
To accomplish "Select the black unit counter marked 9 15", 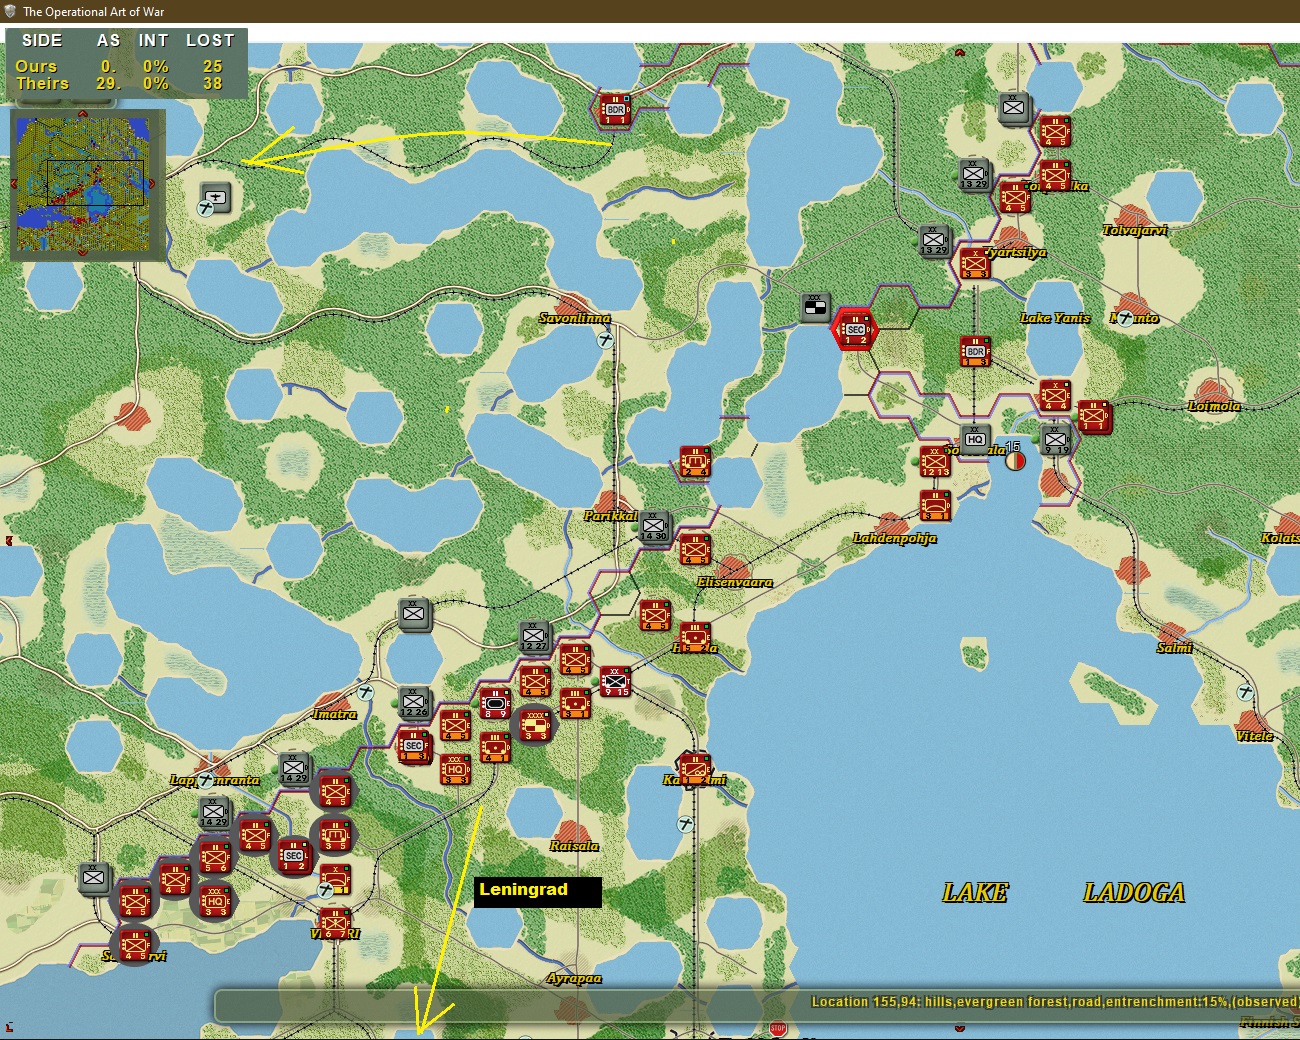I will pos(614,681).
